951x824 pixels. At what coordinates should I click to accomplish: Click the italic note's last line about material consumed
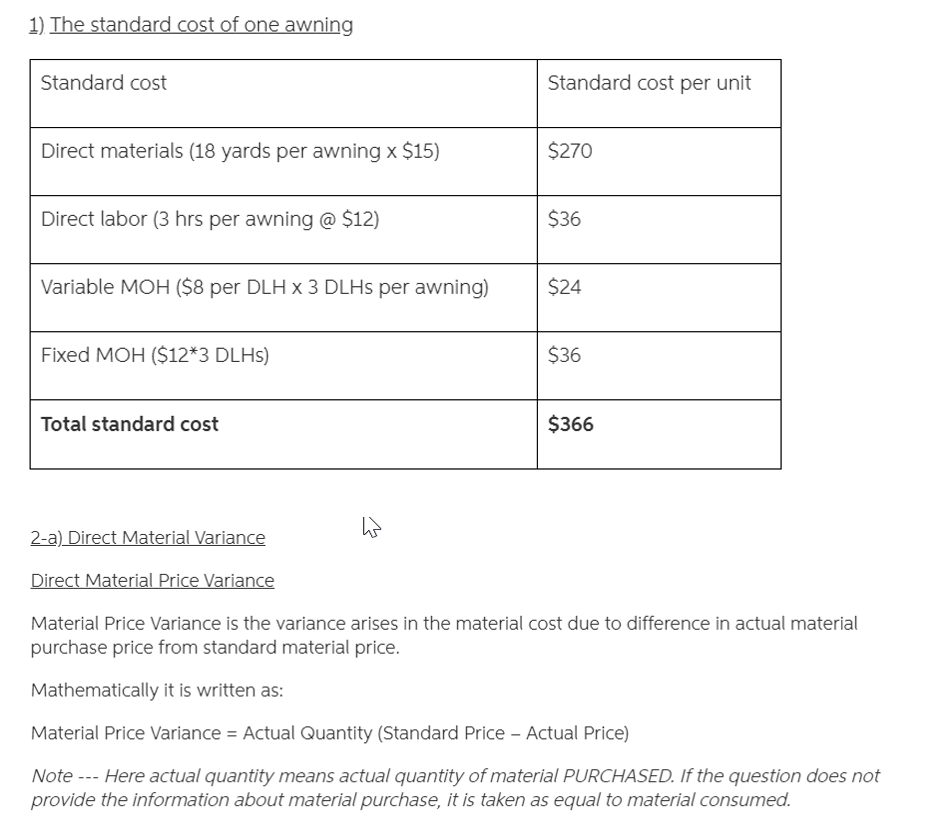pyautogui.click(x=410, y=800)
